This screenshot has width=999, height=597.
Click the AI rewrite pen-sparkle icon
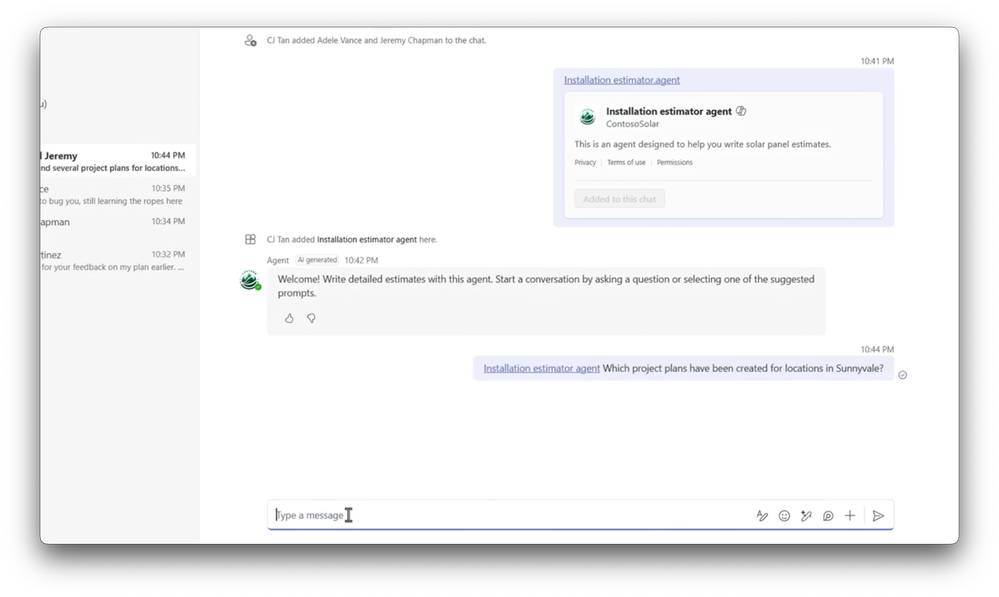click(806, 515)
